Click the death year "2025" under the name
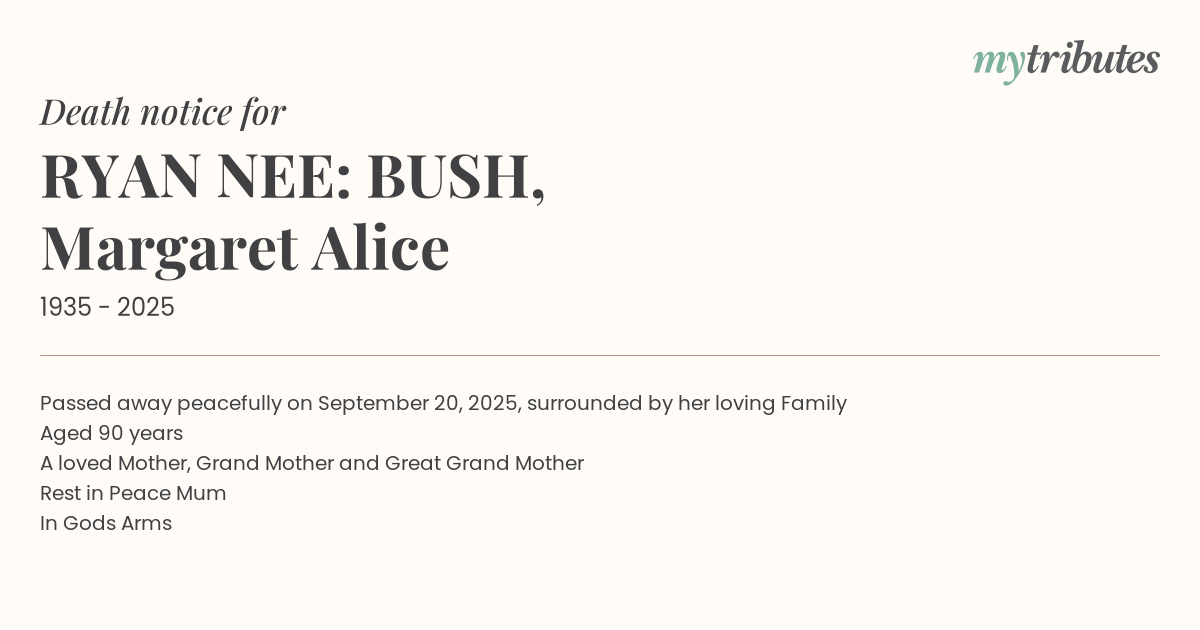 [146, 308]
